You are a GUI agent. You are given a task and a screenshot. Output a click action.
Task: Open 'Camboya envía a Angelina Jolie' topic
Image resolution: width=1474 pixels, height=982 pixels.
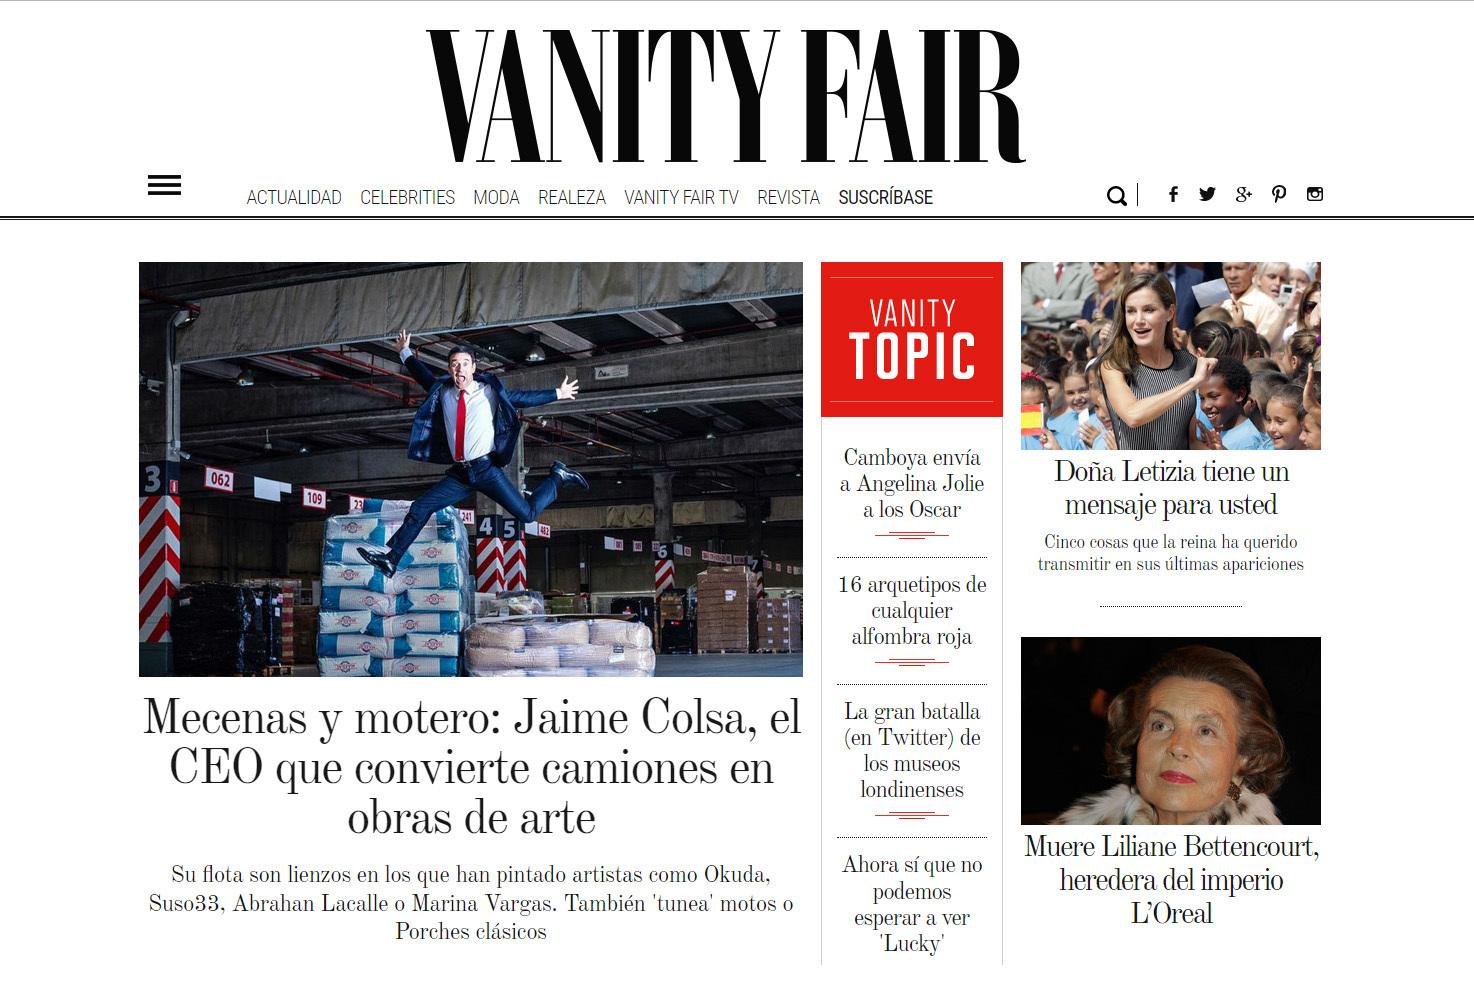911,483
